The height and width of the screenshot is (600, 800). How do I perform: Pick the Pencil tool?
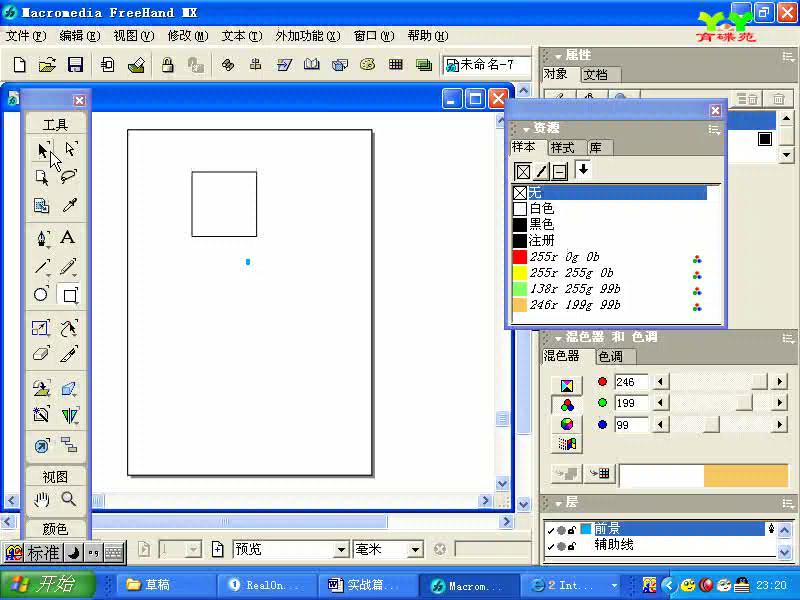[x=69, y=266]
